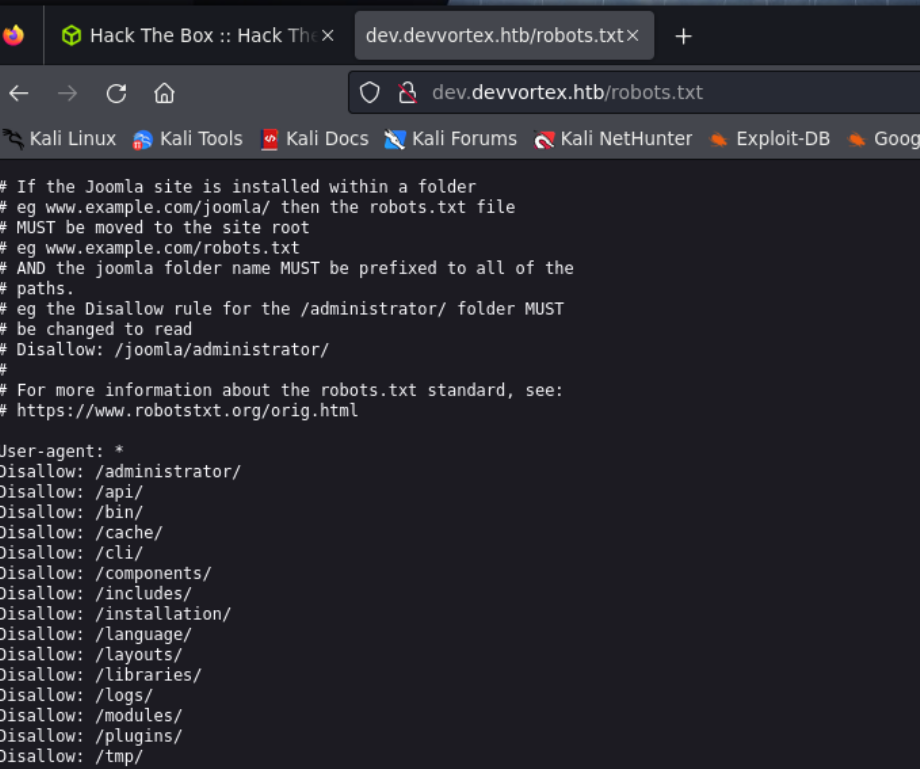The height and width of the screenshot is (769, 920).
Task: Launch the Kali Forums bookmark
Action: tap(451, 139)
